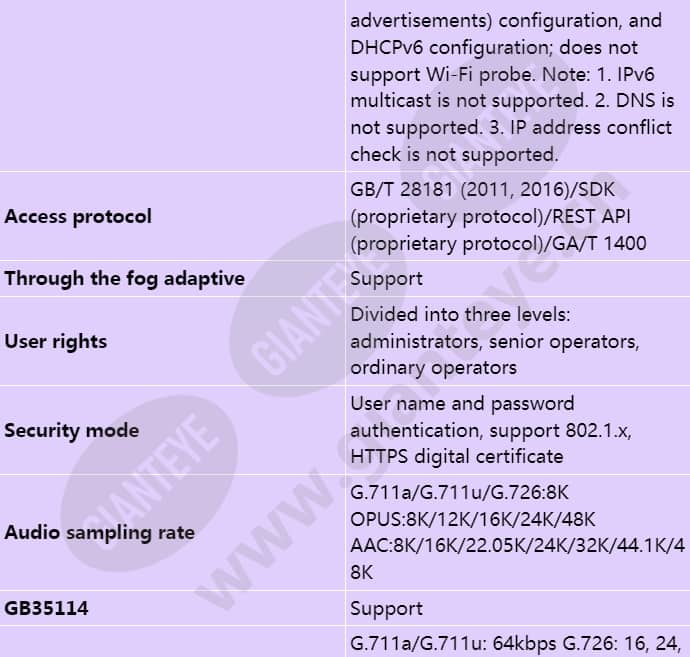
Task: Click Support value next to fog adaptive
Action: click(x=386, y=279)
